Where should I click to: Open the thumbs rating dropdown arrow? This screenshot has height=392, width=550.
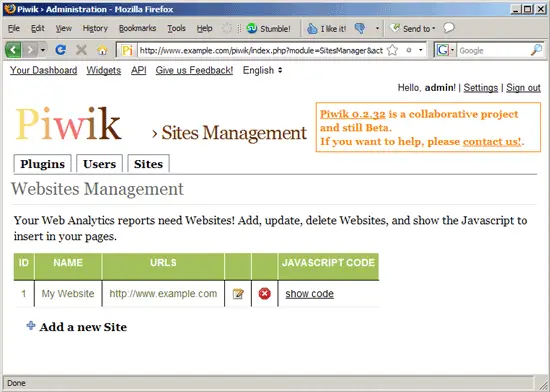tap(377, 28)
